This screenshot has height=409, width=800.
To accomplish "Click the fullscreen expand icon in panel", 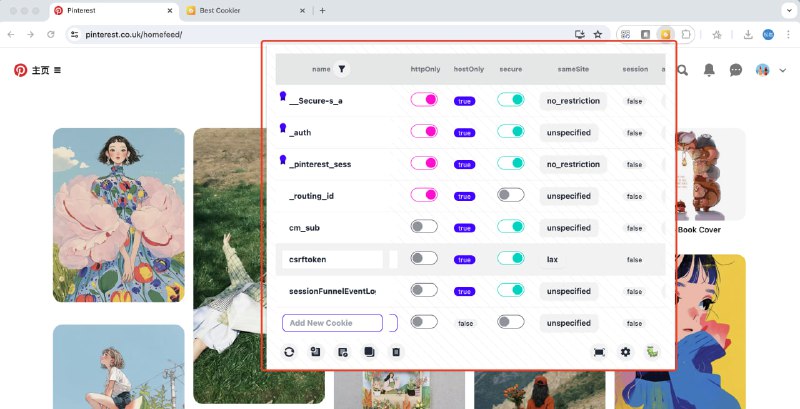I will coord(599,352).
